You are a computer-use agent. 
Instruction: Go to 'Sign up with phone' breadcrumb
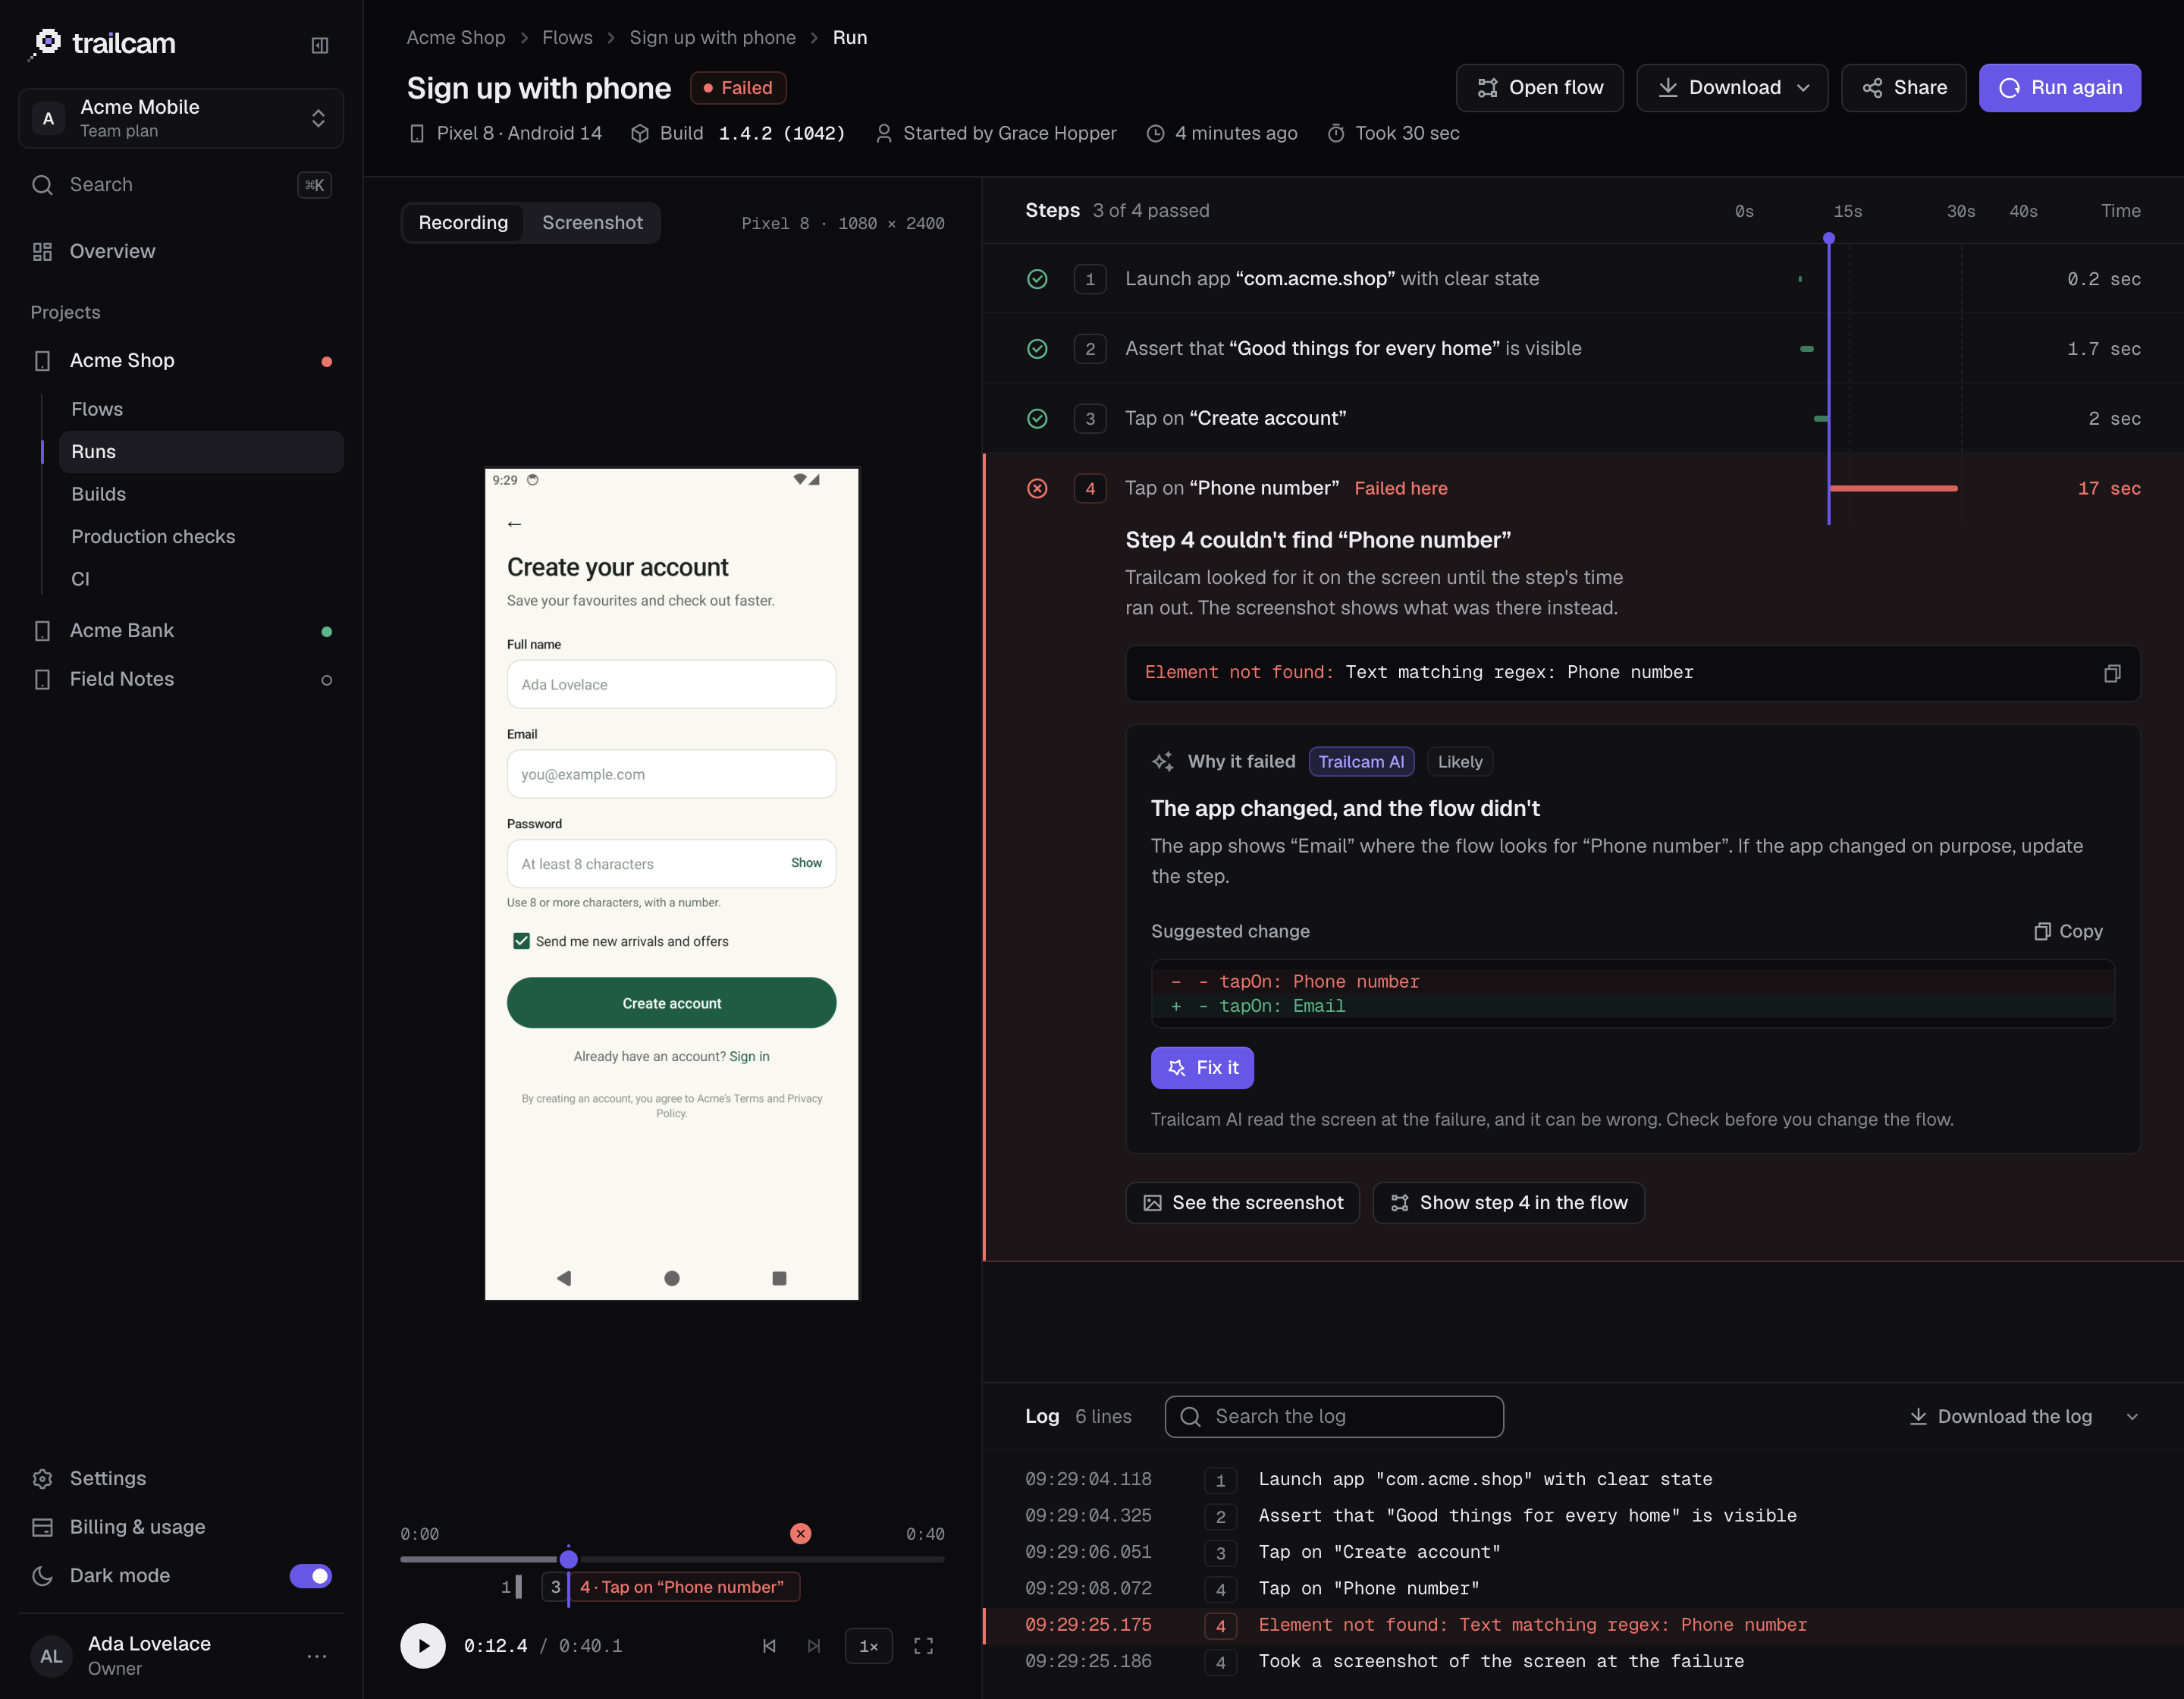coord(712,38)
